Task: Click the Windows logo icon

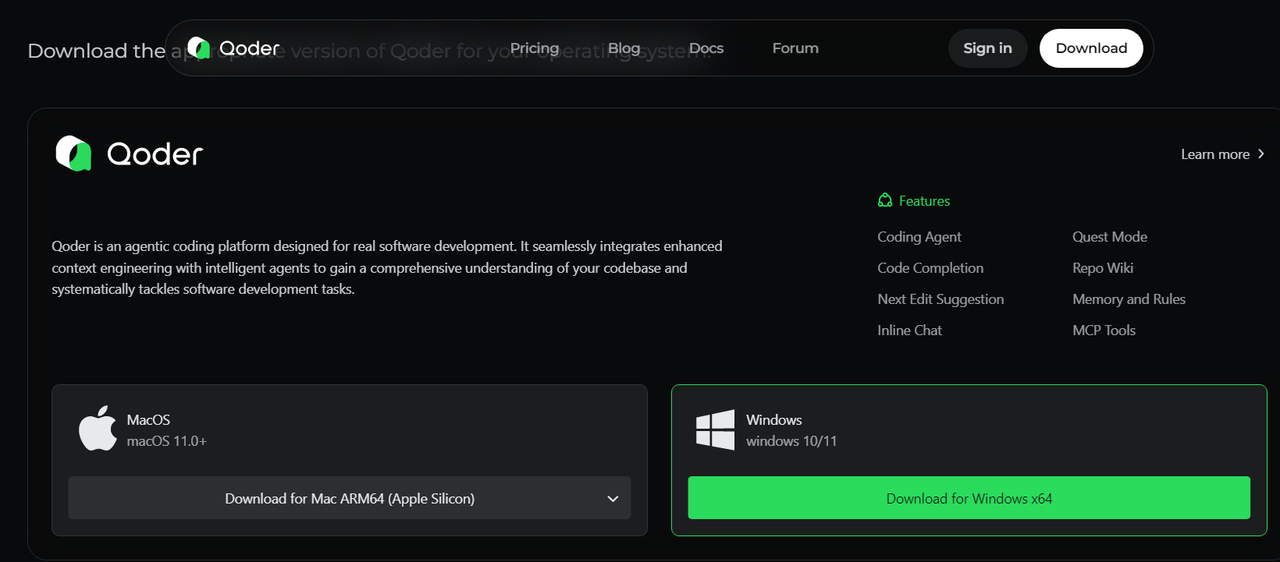Action: click(x=716, y=430)
